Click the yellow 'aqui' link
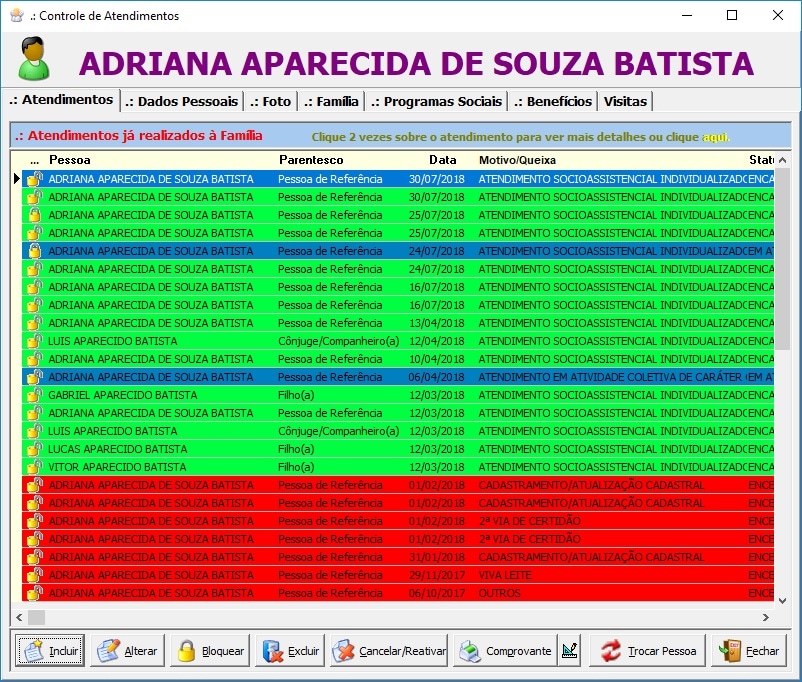This screenshot has width=802, height=682. click(x=716, y=136)
